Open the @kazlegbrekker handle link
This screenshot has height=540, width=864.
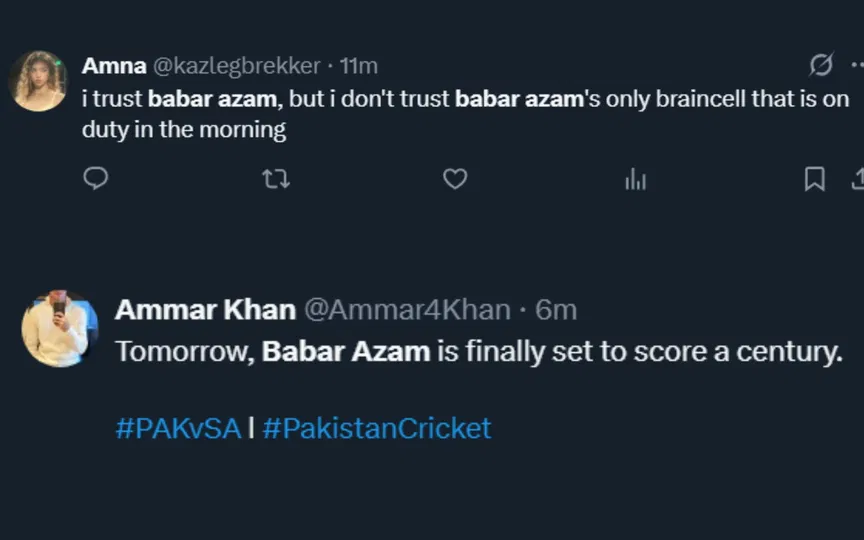[x=236, y=66]
